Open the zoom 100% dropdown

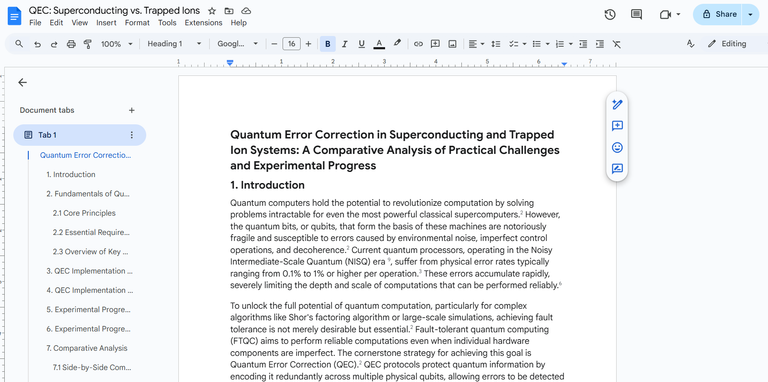pos(117,44)
